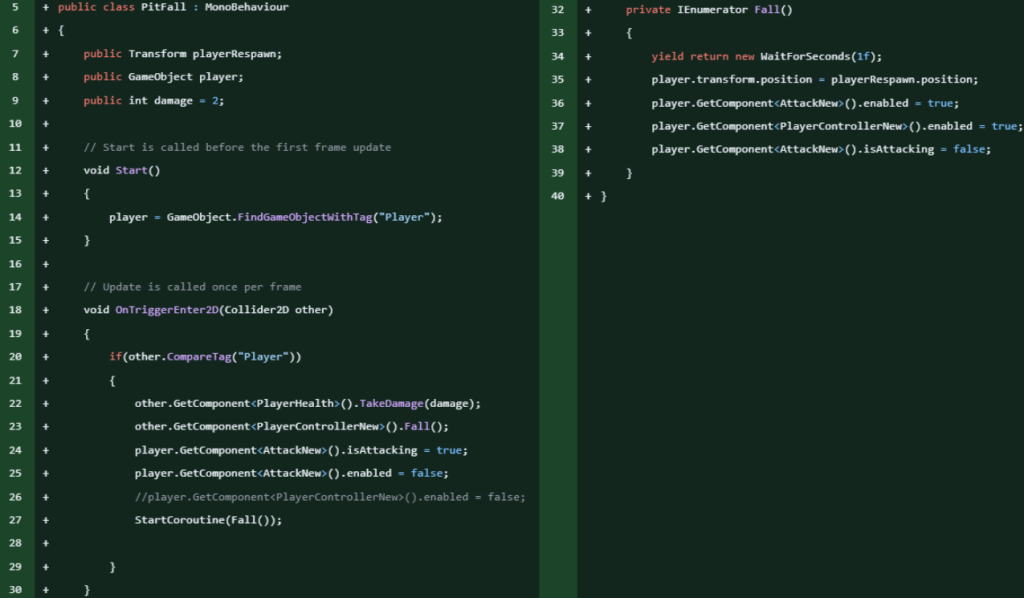Click line number 32 in the gutter
The image size is (1024, 598).
pos(557,10)
